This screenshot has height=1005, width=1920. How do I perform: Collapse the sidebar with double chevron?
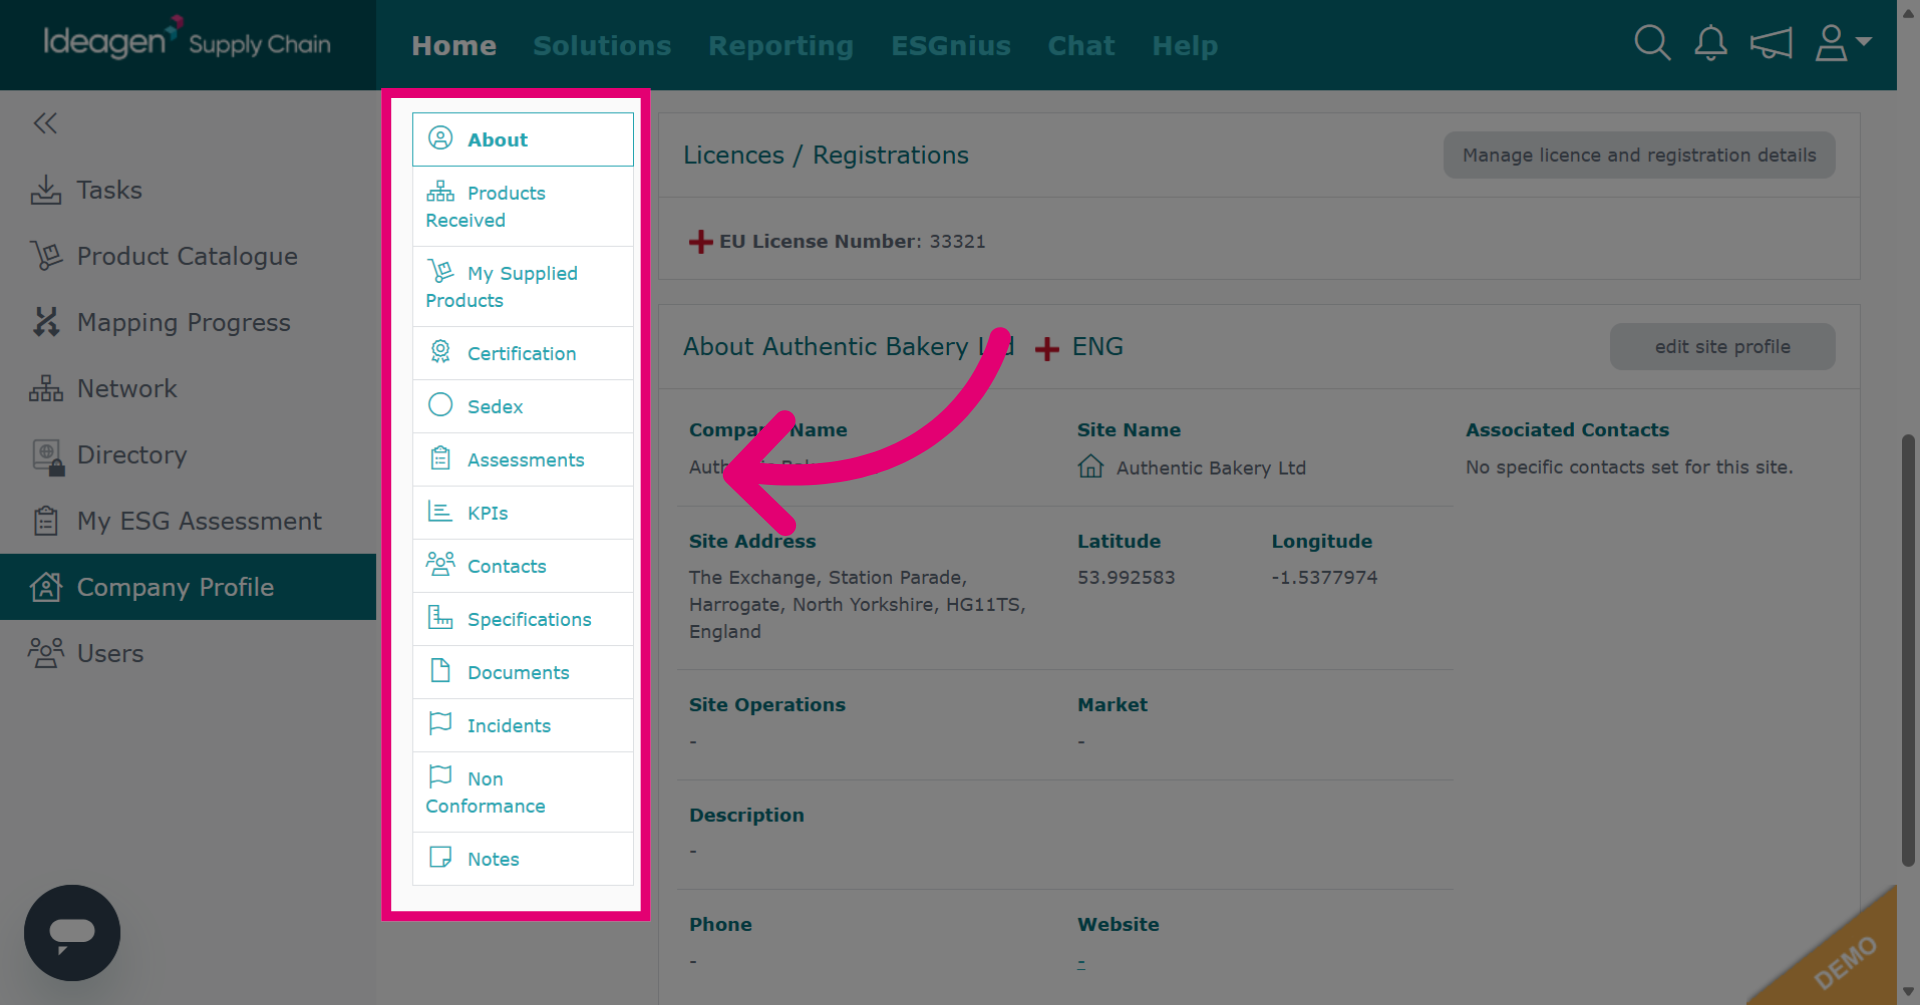(x=45, y=123)
